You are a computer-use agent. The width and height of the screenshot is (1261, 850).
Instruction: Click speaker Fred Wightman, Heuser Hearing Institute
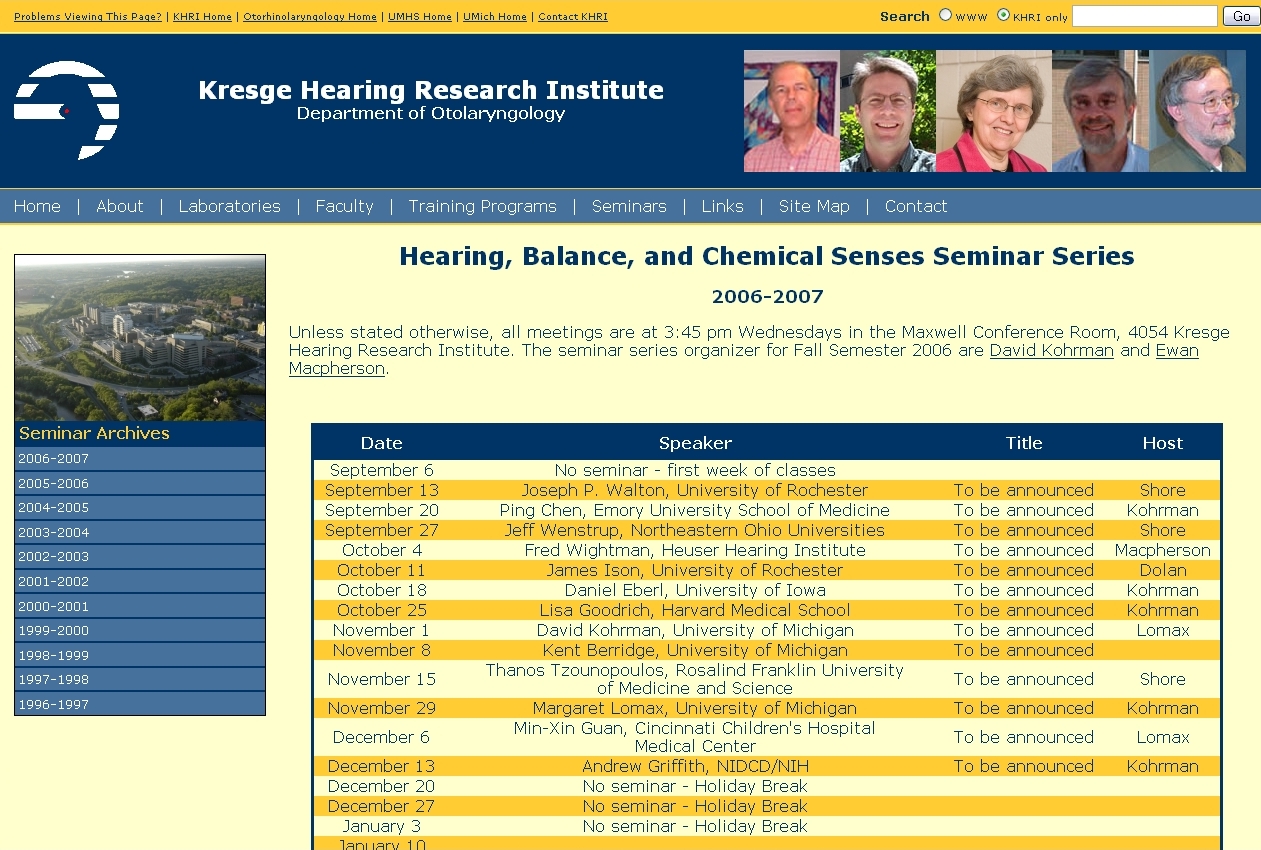tap(695, 550)
